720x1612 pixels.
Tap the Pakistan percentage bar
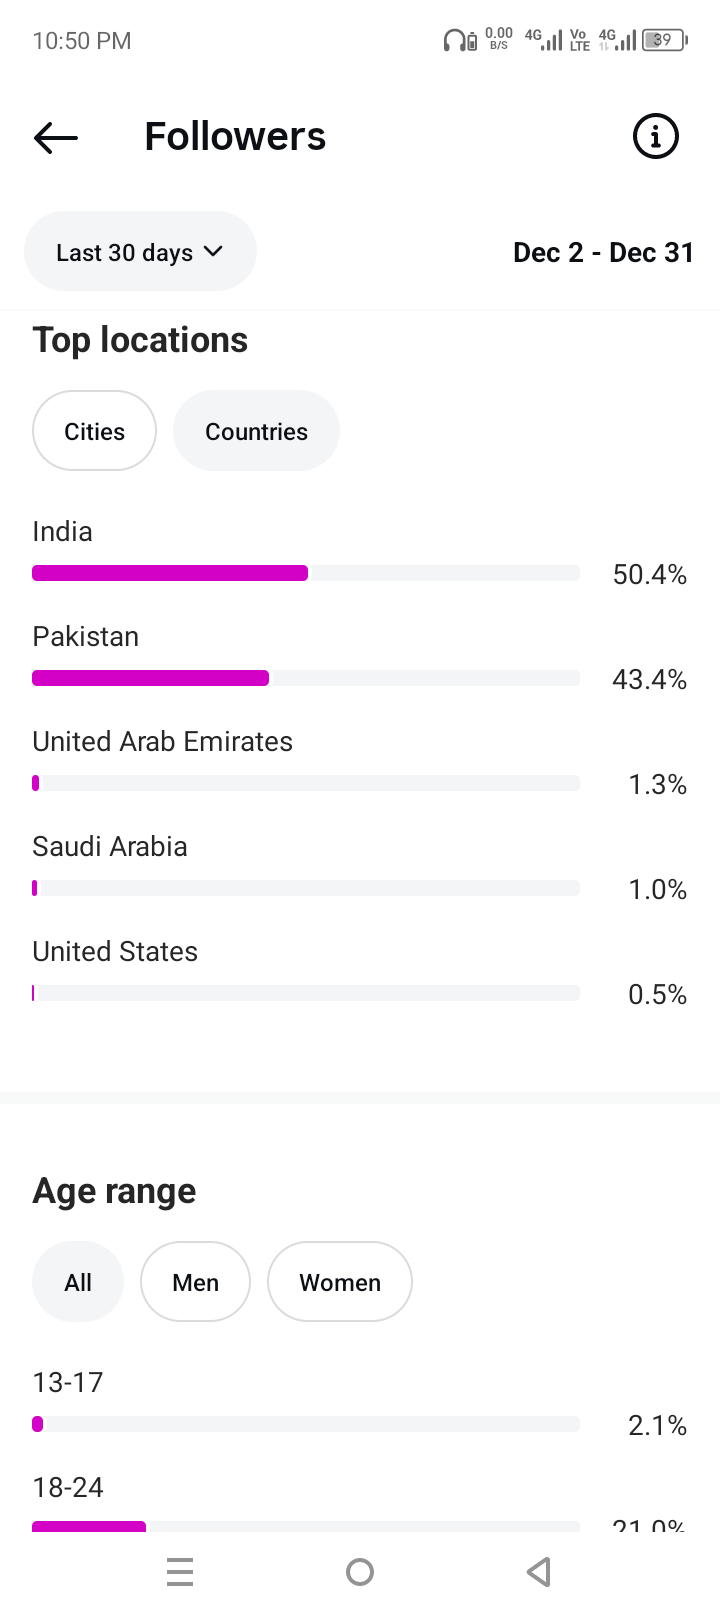click(x=305, y=678)
